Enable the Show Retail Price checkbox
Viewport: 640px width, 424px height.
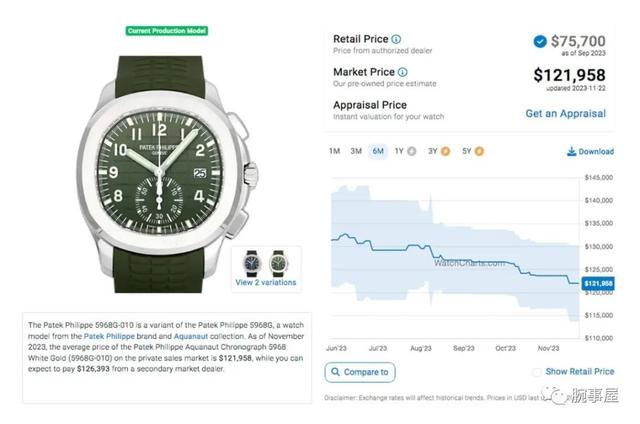click(x=539, y=372)
